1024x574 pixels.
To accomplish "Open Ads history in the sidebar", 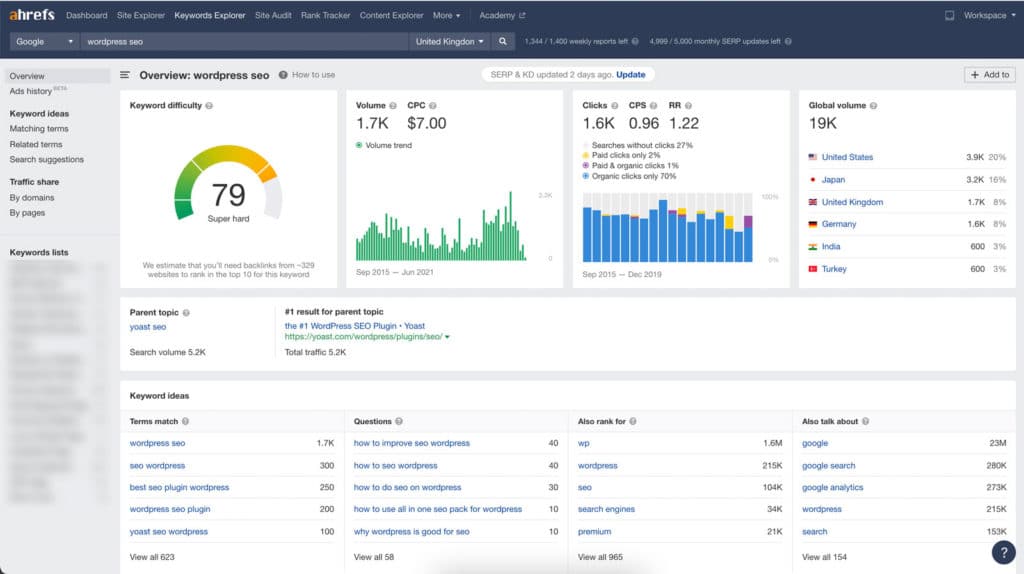I will pos(31,91).
